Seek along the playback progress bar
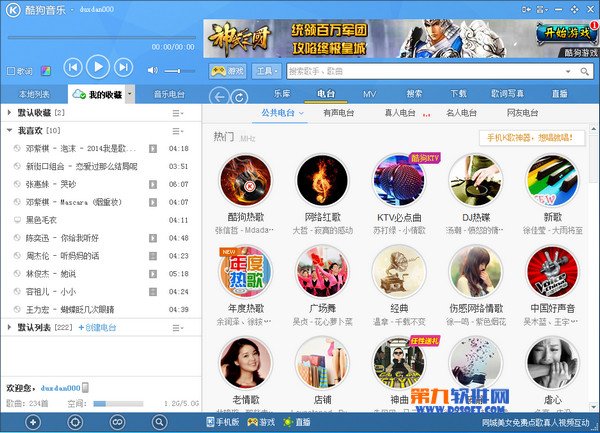 pyautogui.click(x=101, y=37)
